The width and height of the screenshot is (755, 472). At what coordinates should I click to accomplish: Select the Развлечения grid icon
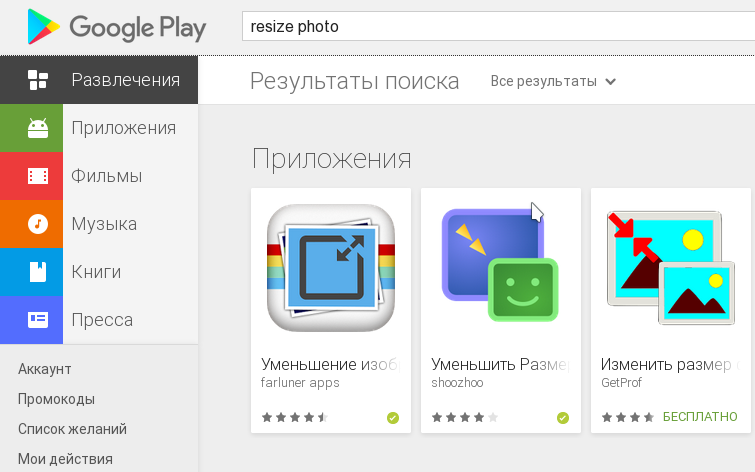coord(38,80)
